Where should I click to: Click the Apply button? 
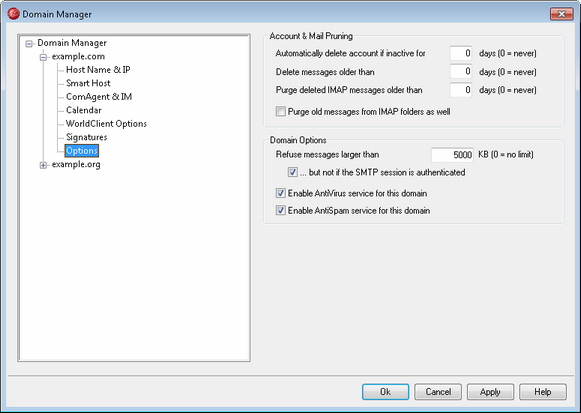point(490,392)
